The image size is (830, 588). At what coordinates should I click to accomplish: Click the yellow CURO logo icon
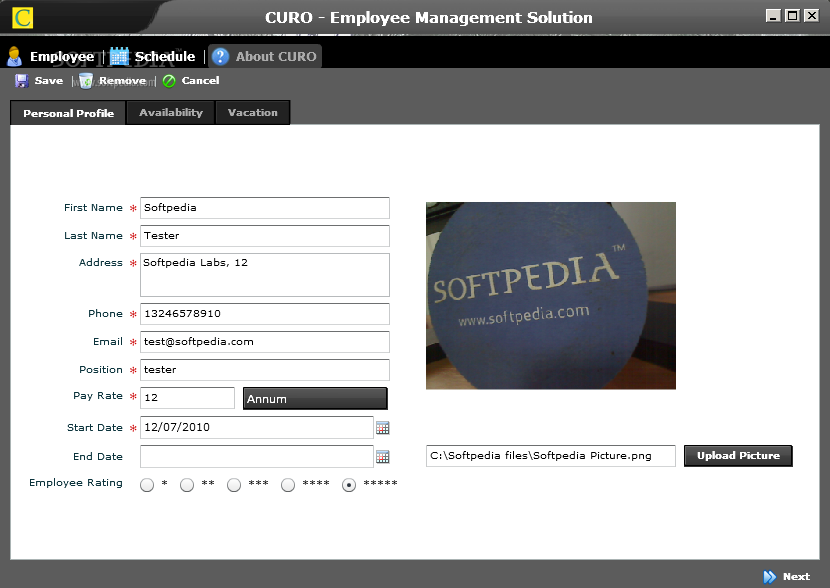[22, 18]
